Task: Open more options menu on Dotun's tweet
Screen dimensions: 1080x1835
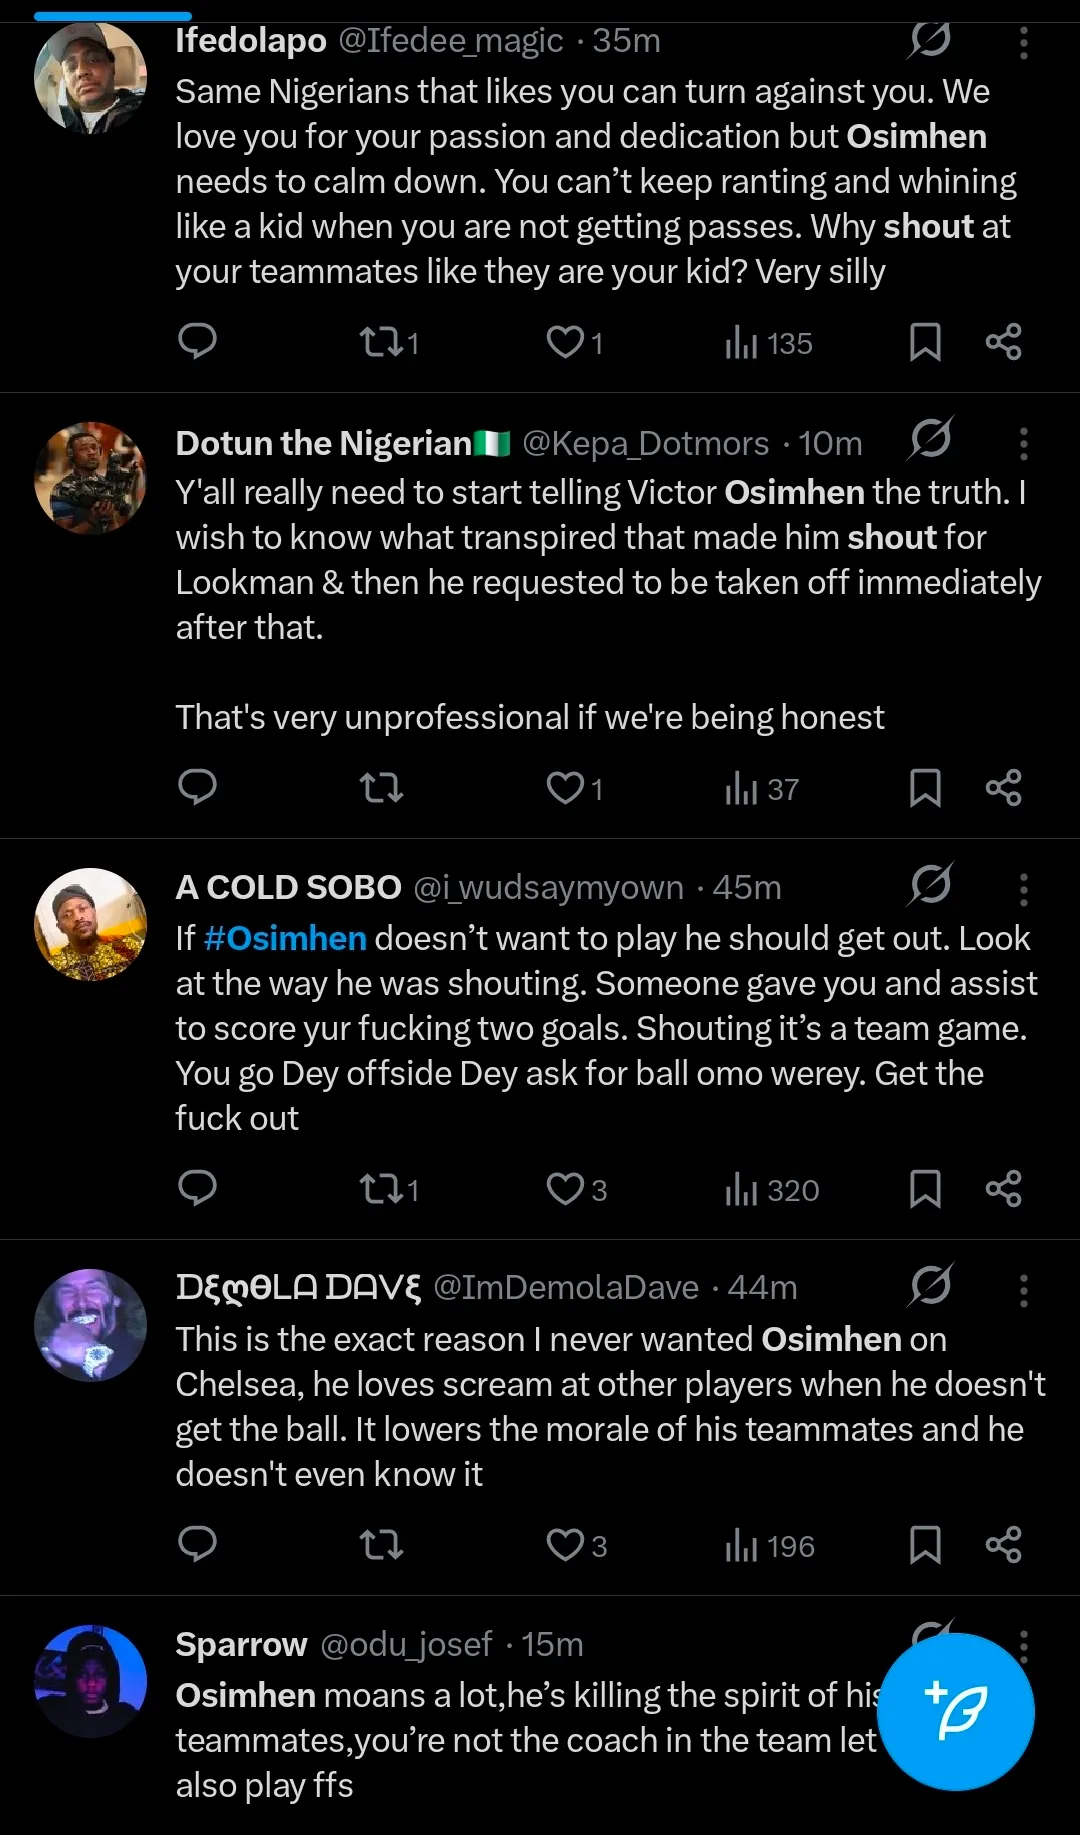Action: [1023, 443]
